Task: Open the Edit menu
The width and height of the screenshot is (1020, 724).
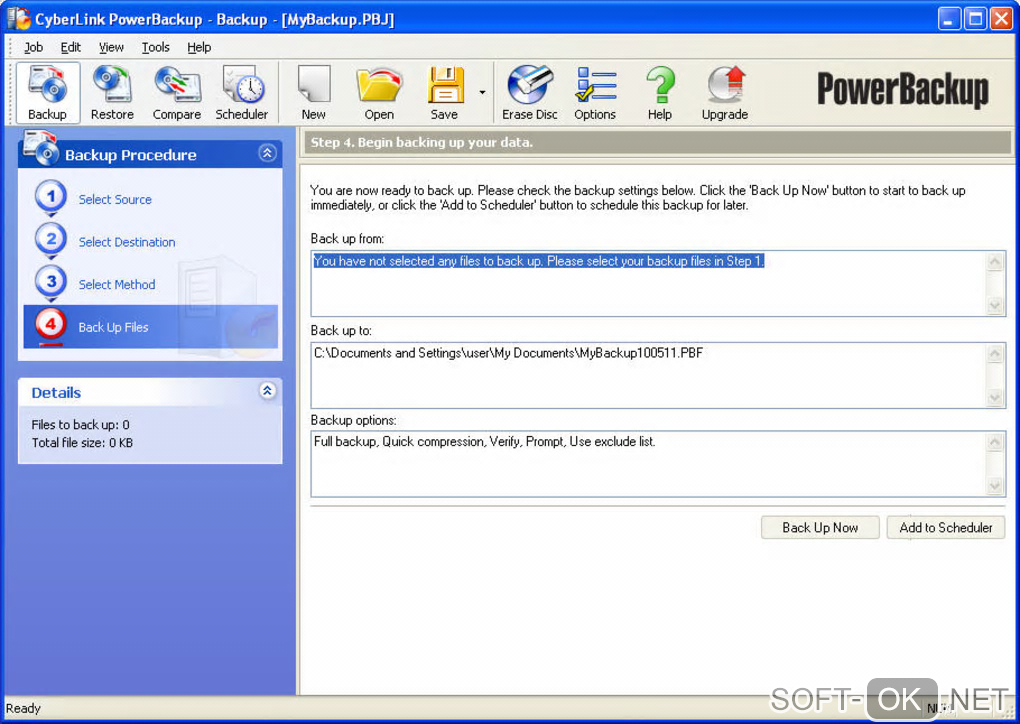Action: (70, 47)
